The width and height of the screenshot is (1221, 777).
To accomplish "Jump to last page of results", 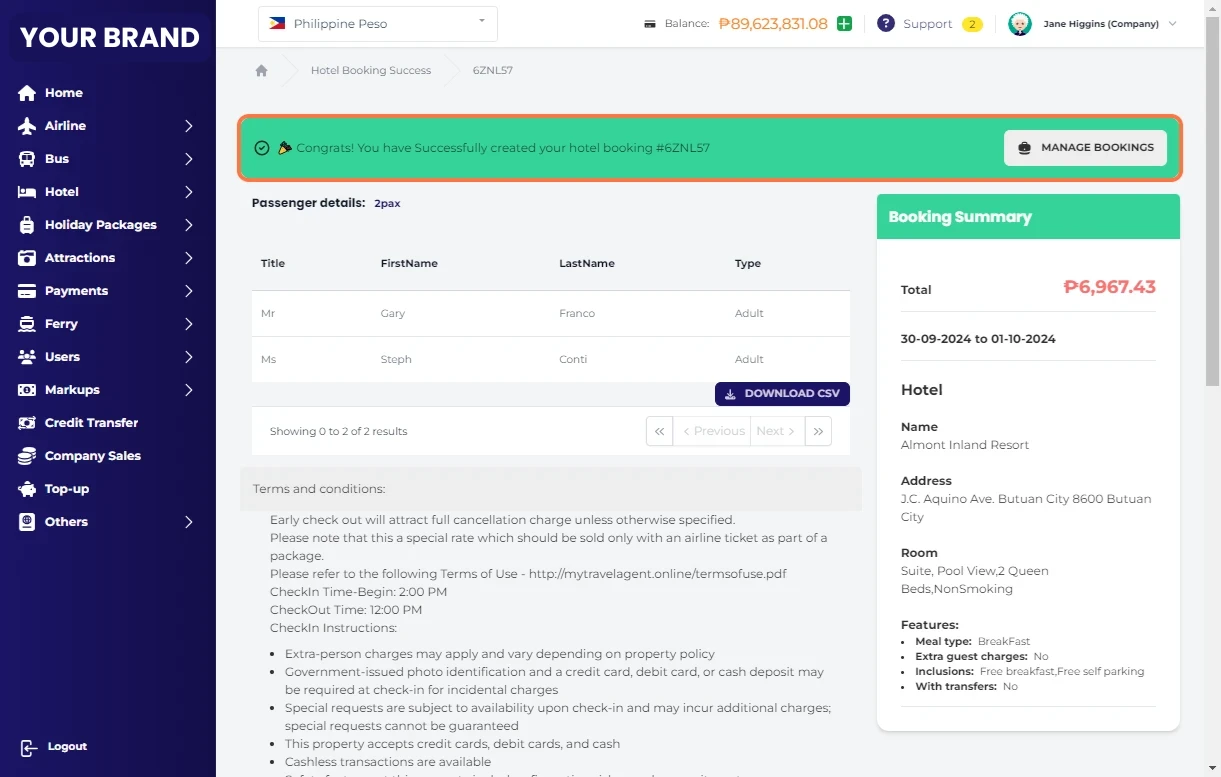I will [818, 431].
